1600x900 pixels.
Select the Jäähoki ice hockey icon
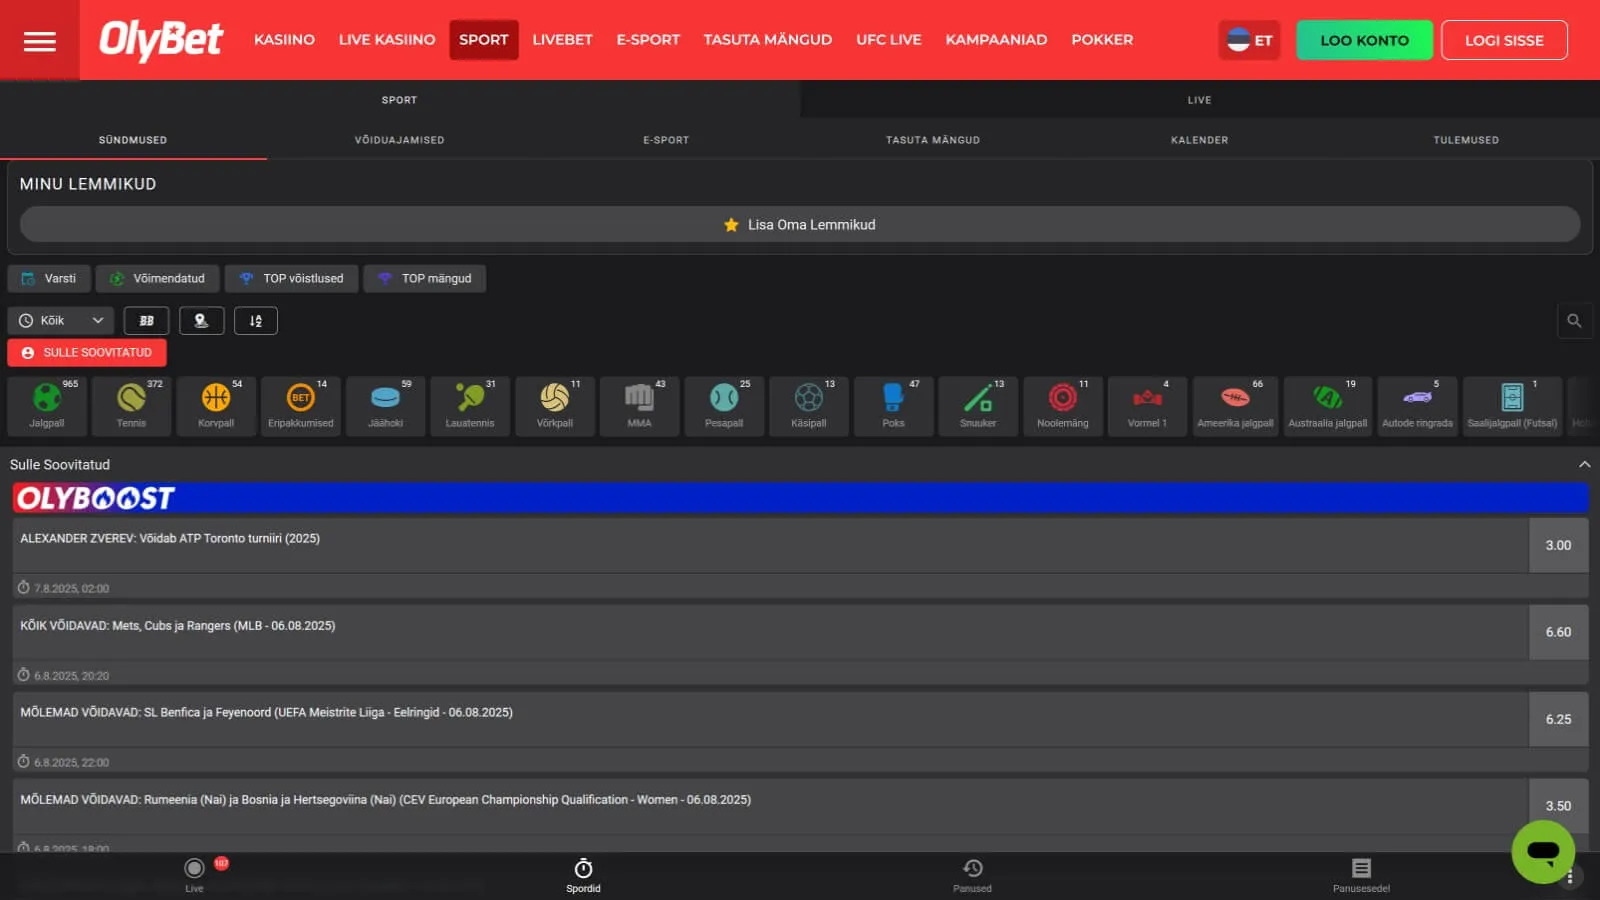pyautogui.click(x=385, y=405)
